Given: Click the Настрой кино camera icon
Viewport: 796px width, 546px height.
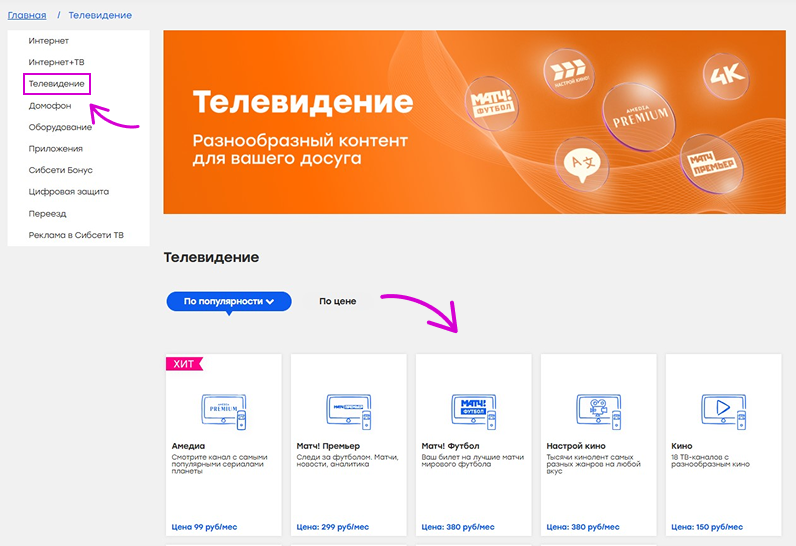Looking at the screenshot, I should (x=599, y=412).
